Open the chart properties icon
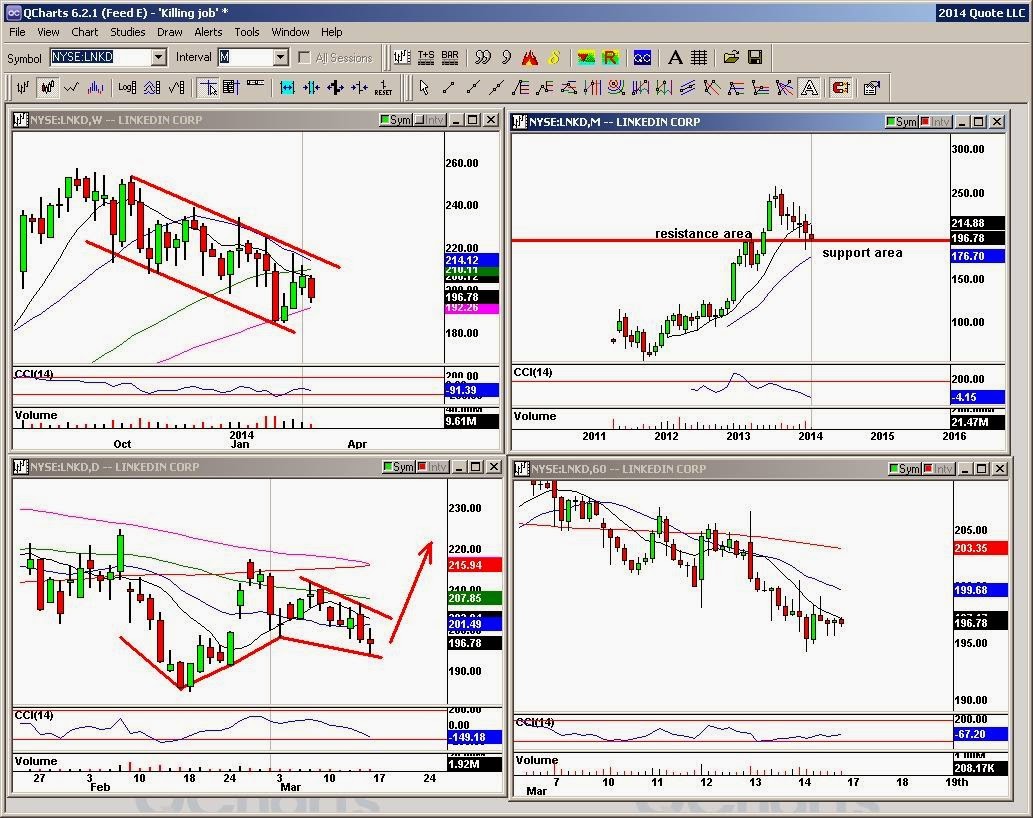Screen dimensions: 1033x818 pos(872,88)
